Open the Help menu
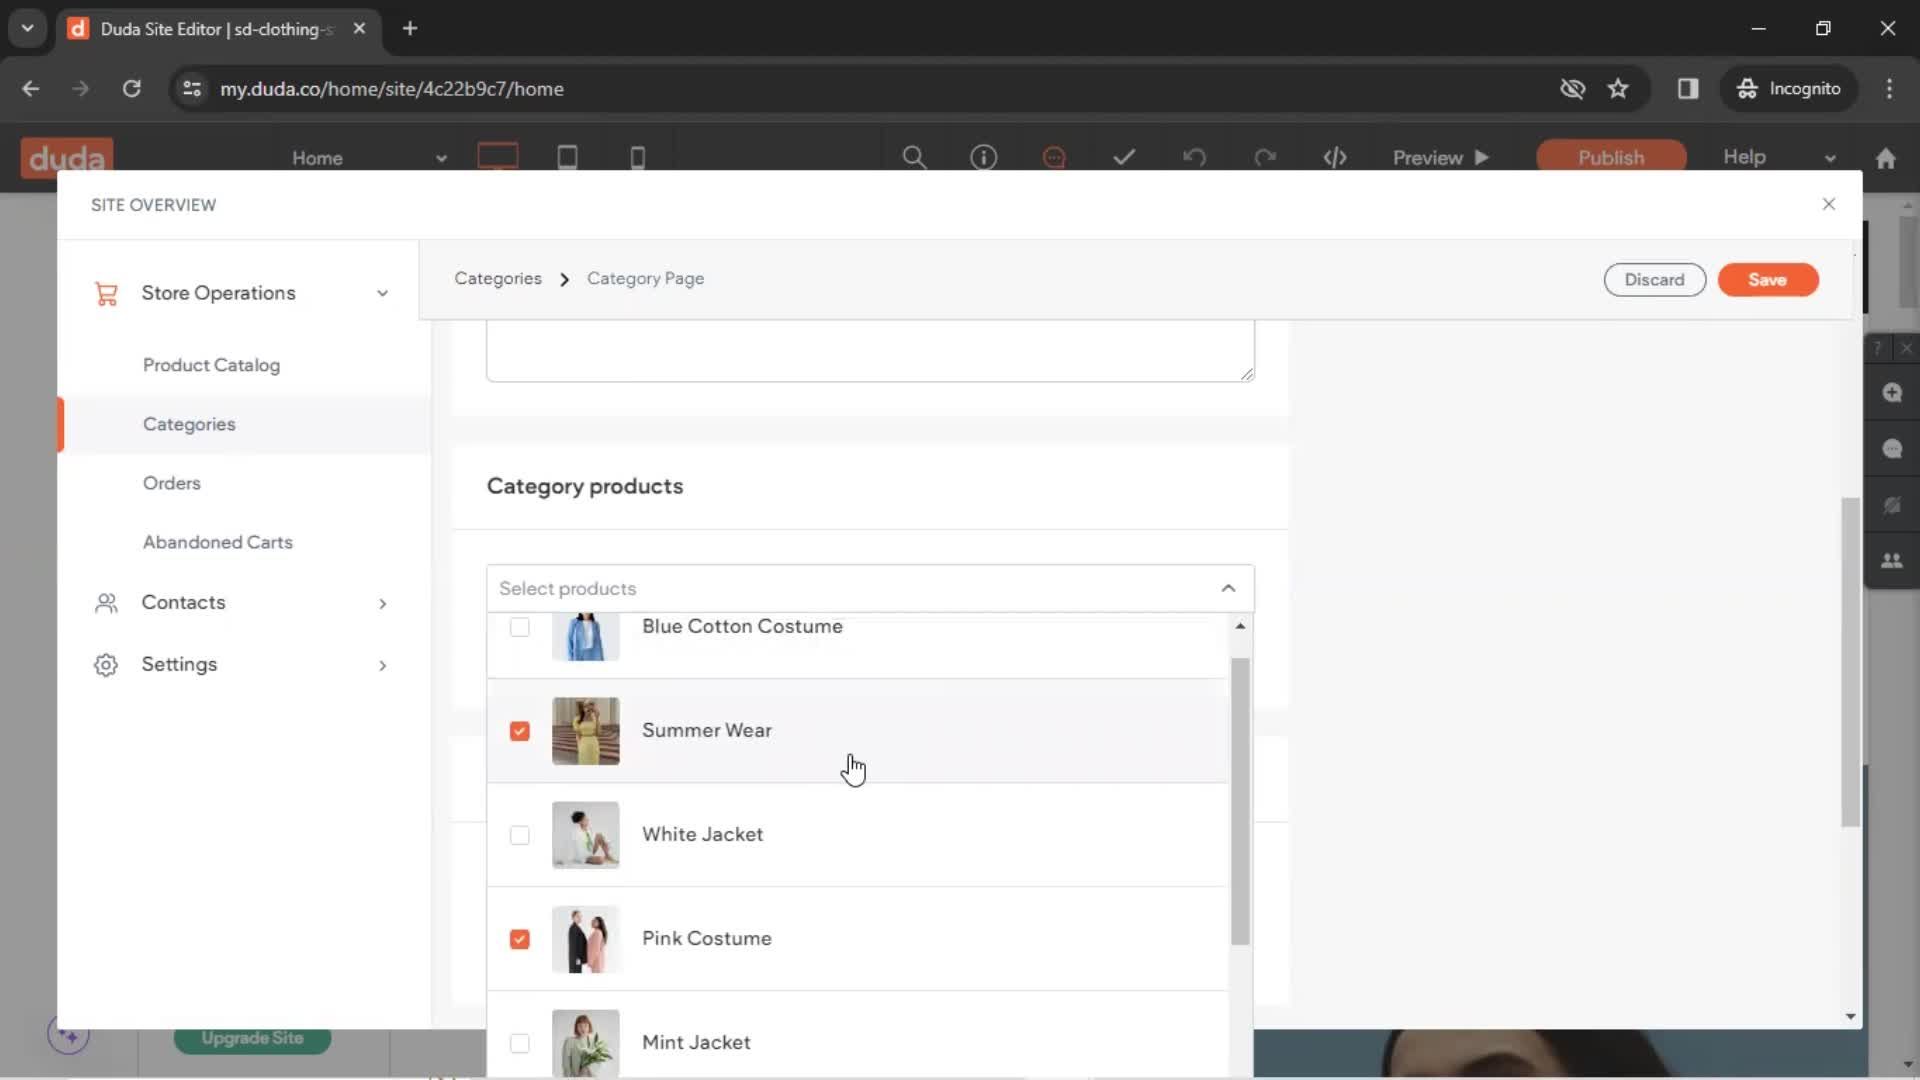 point(1743,157)
